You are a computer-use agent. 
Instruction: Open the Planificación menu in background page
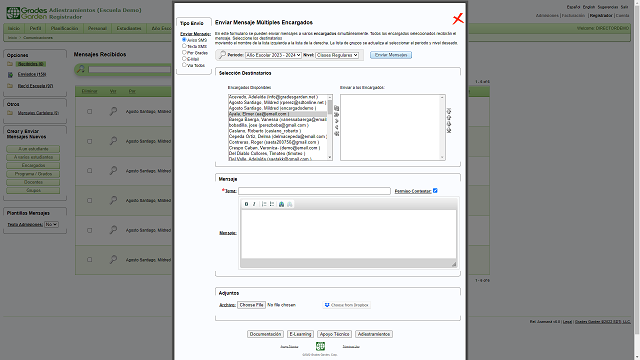pos(64,28)
